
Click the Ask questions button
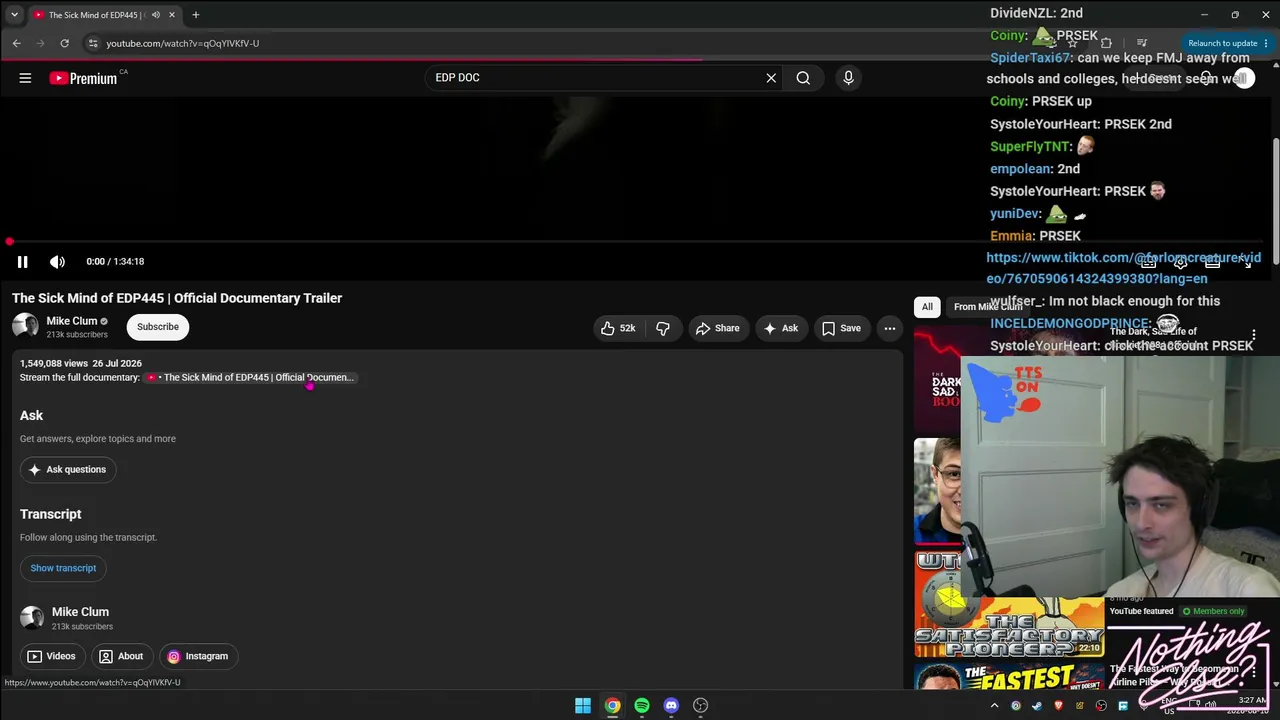[x=67, y=469]
